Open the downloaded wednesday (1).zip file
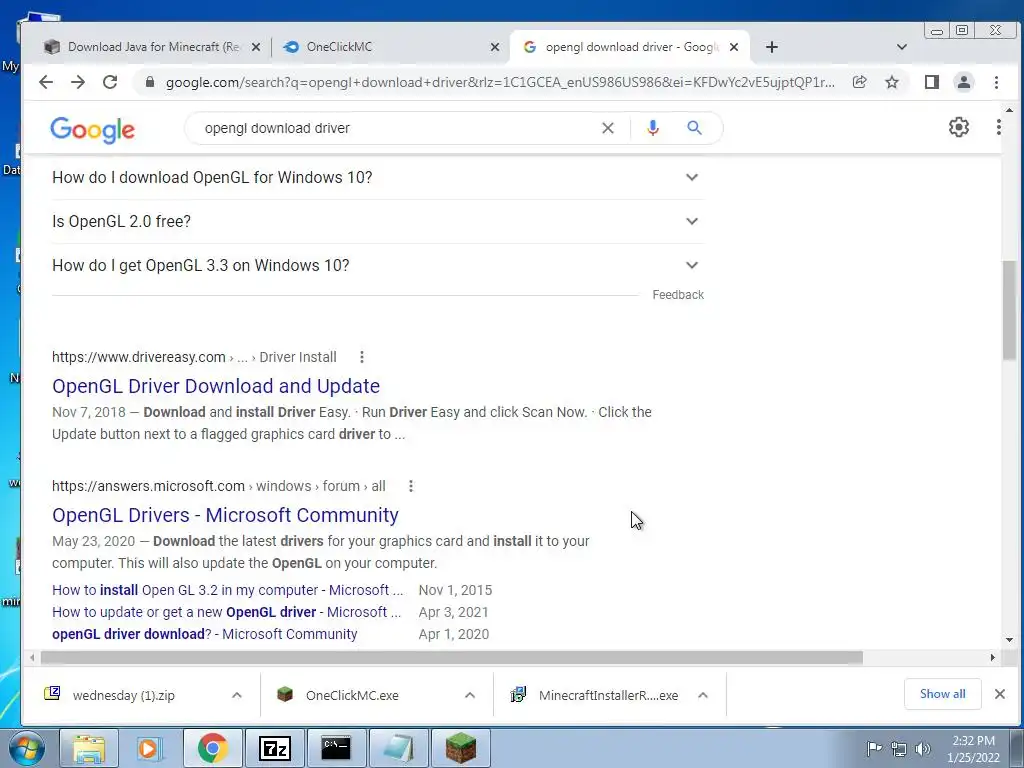 tap(124, 696)
